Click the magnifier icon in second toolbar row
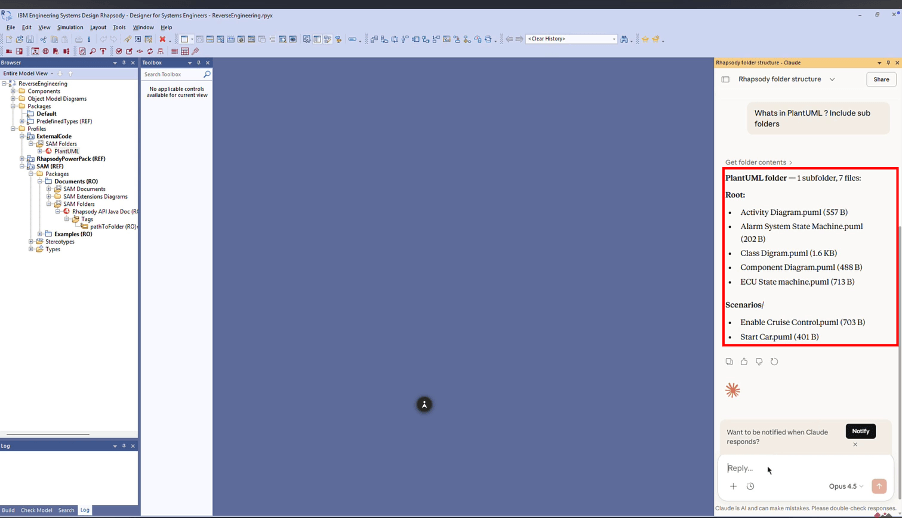902x518 pixels. pyautogui.click(x=93, y=51)
